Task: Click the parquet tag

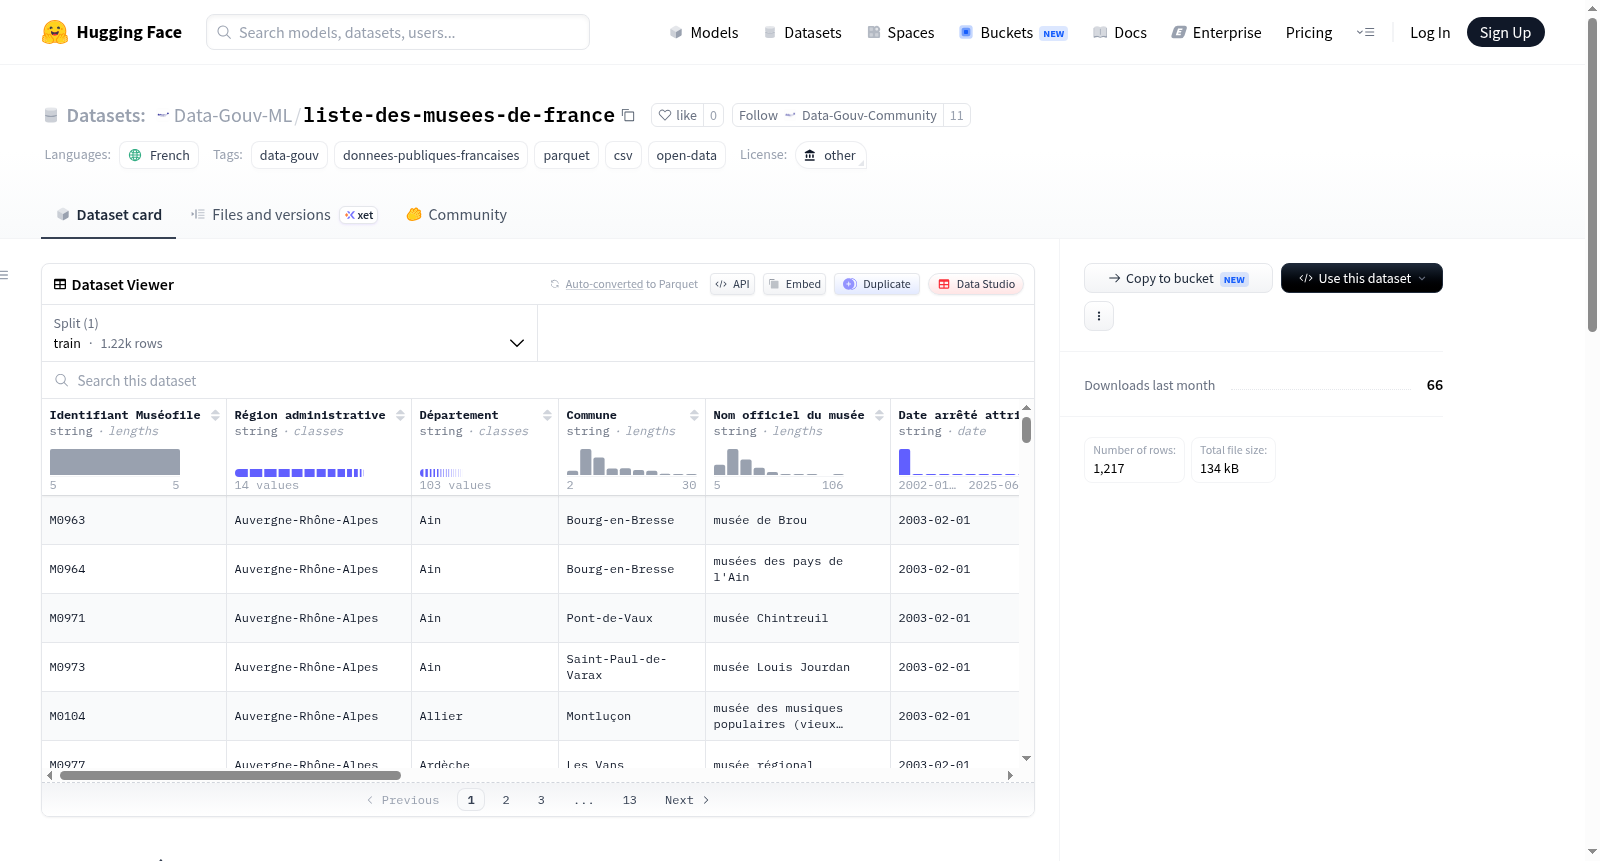Action: (x=566, y=155)
